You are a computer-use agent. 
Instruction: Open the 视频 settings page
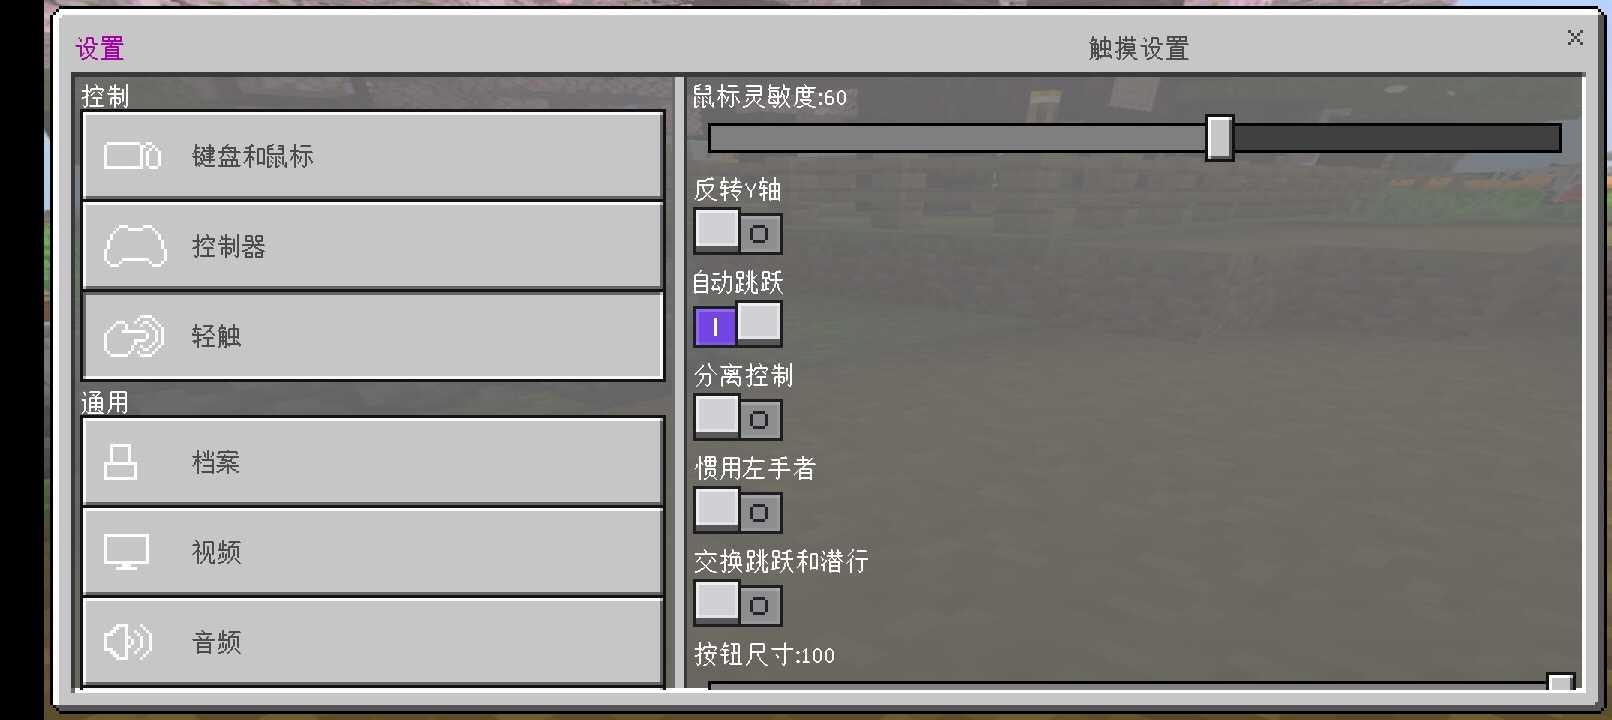(373, 552)
